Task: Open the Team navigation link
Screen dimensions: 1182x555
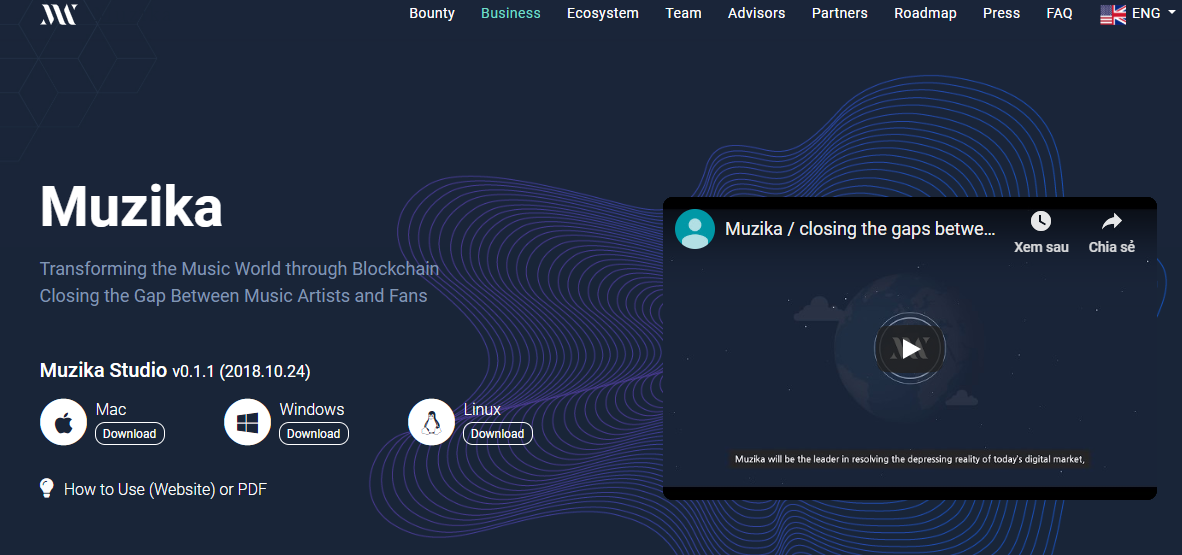Action: [683, 13]
